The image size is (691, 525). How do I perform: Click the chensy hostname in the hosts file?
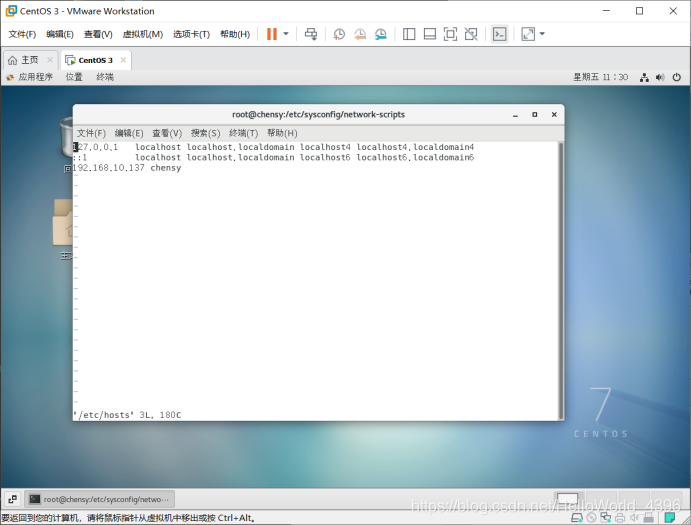click(166, 168)
